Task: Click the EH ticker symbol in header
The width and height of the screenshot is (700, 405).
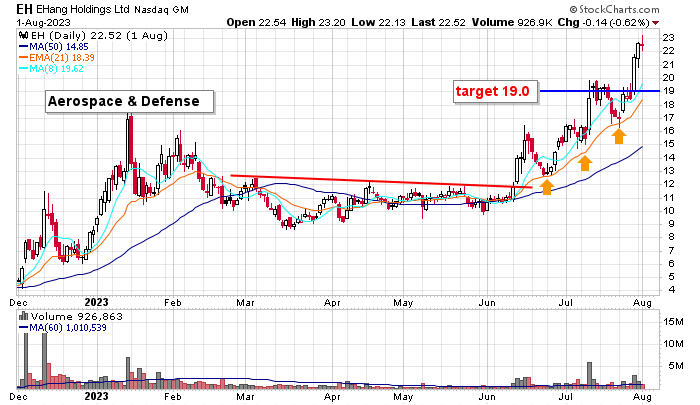Action: (x=24, y=9)
